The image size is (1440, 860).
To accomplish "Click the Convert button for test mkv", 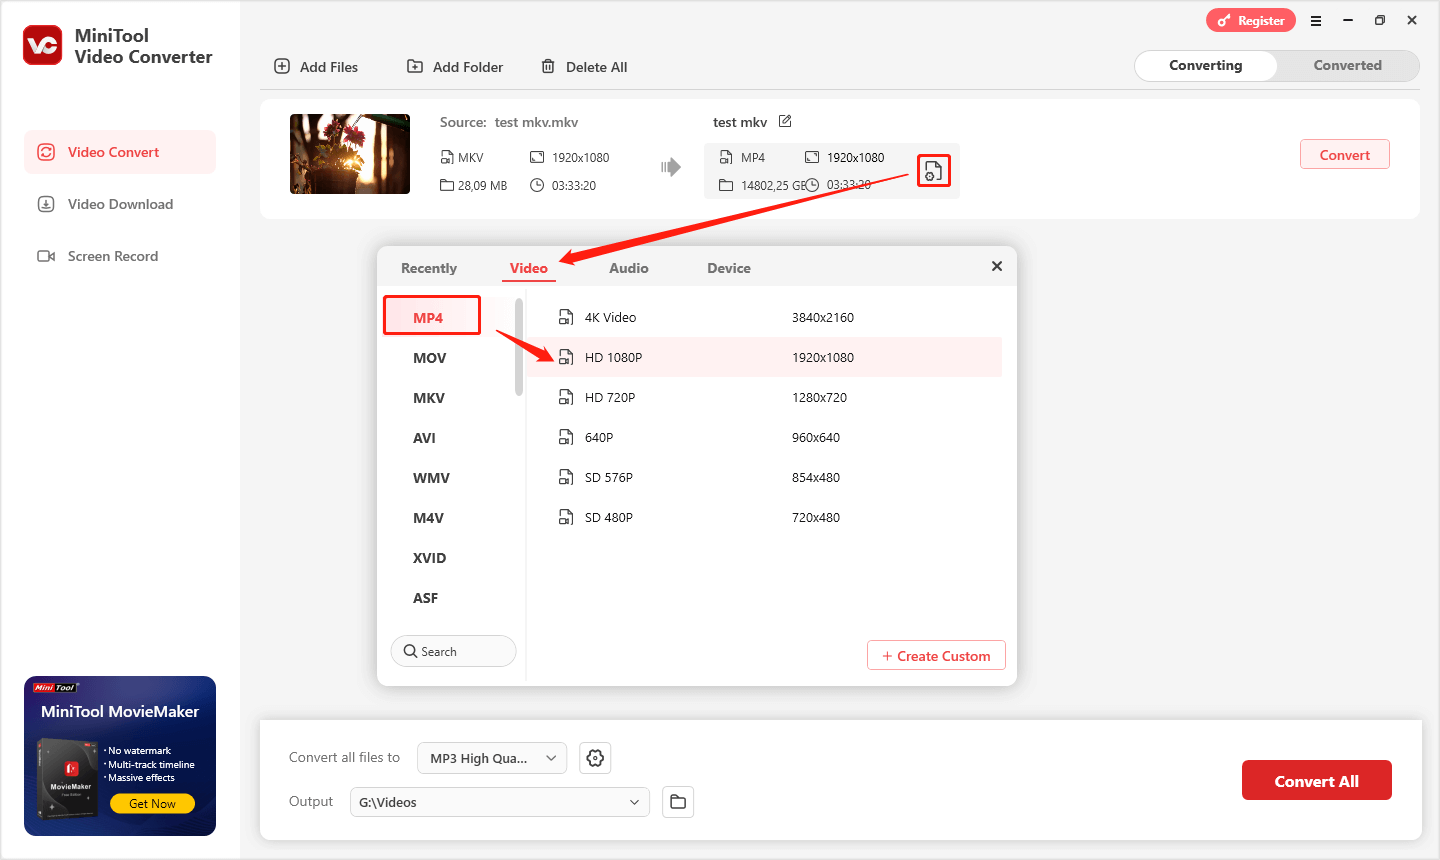I will (1344, 154).
